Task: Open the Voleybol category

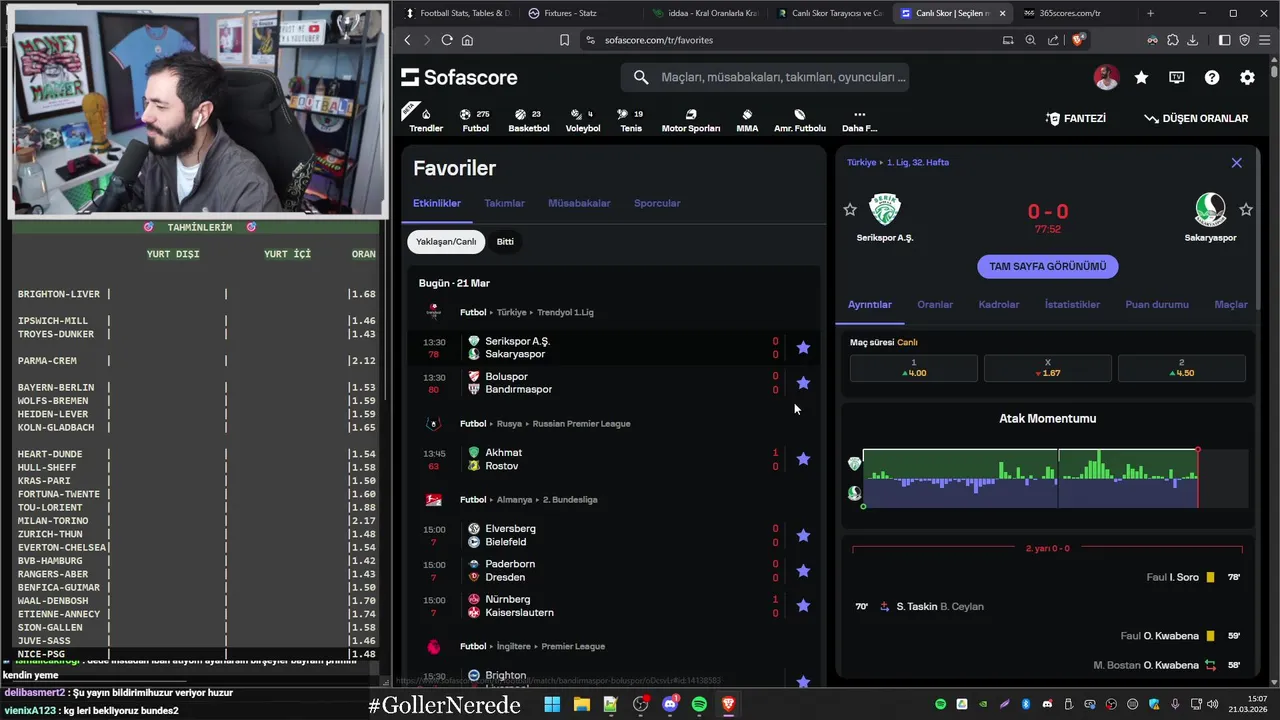Action: (x=583, y=120)
